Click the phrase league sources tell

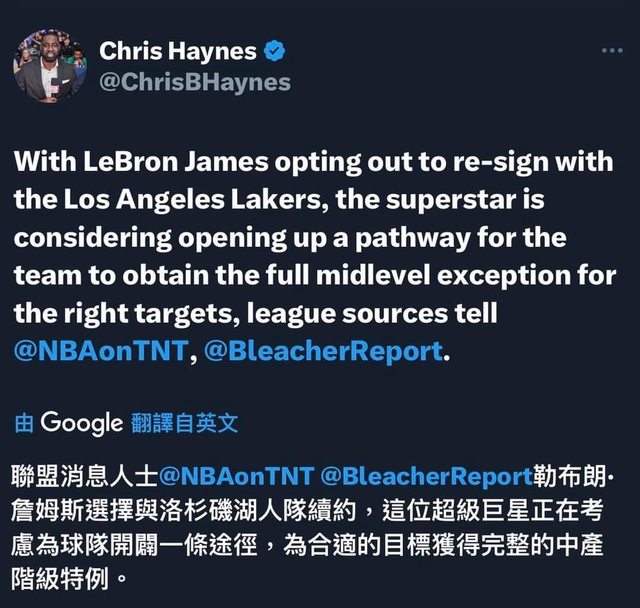pos(372,313)
